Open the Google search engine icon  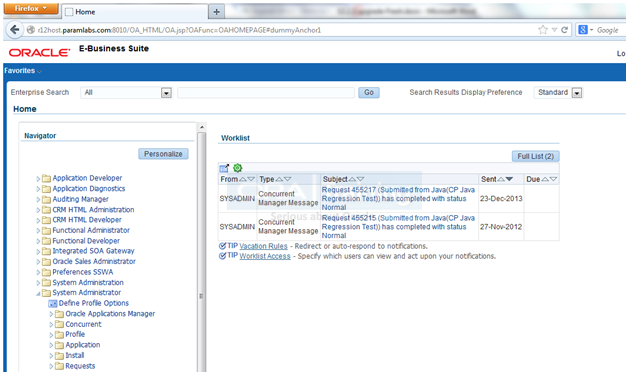pos(583,30)
